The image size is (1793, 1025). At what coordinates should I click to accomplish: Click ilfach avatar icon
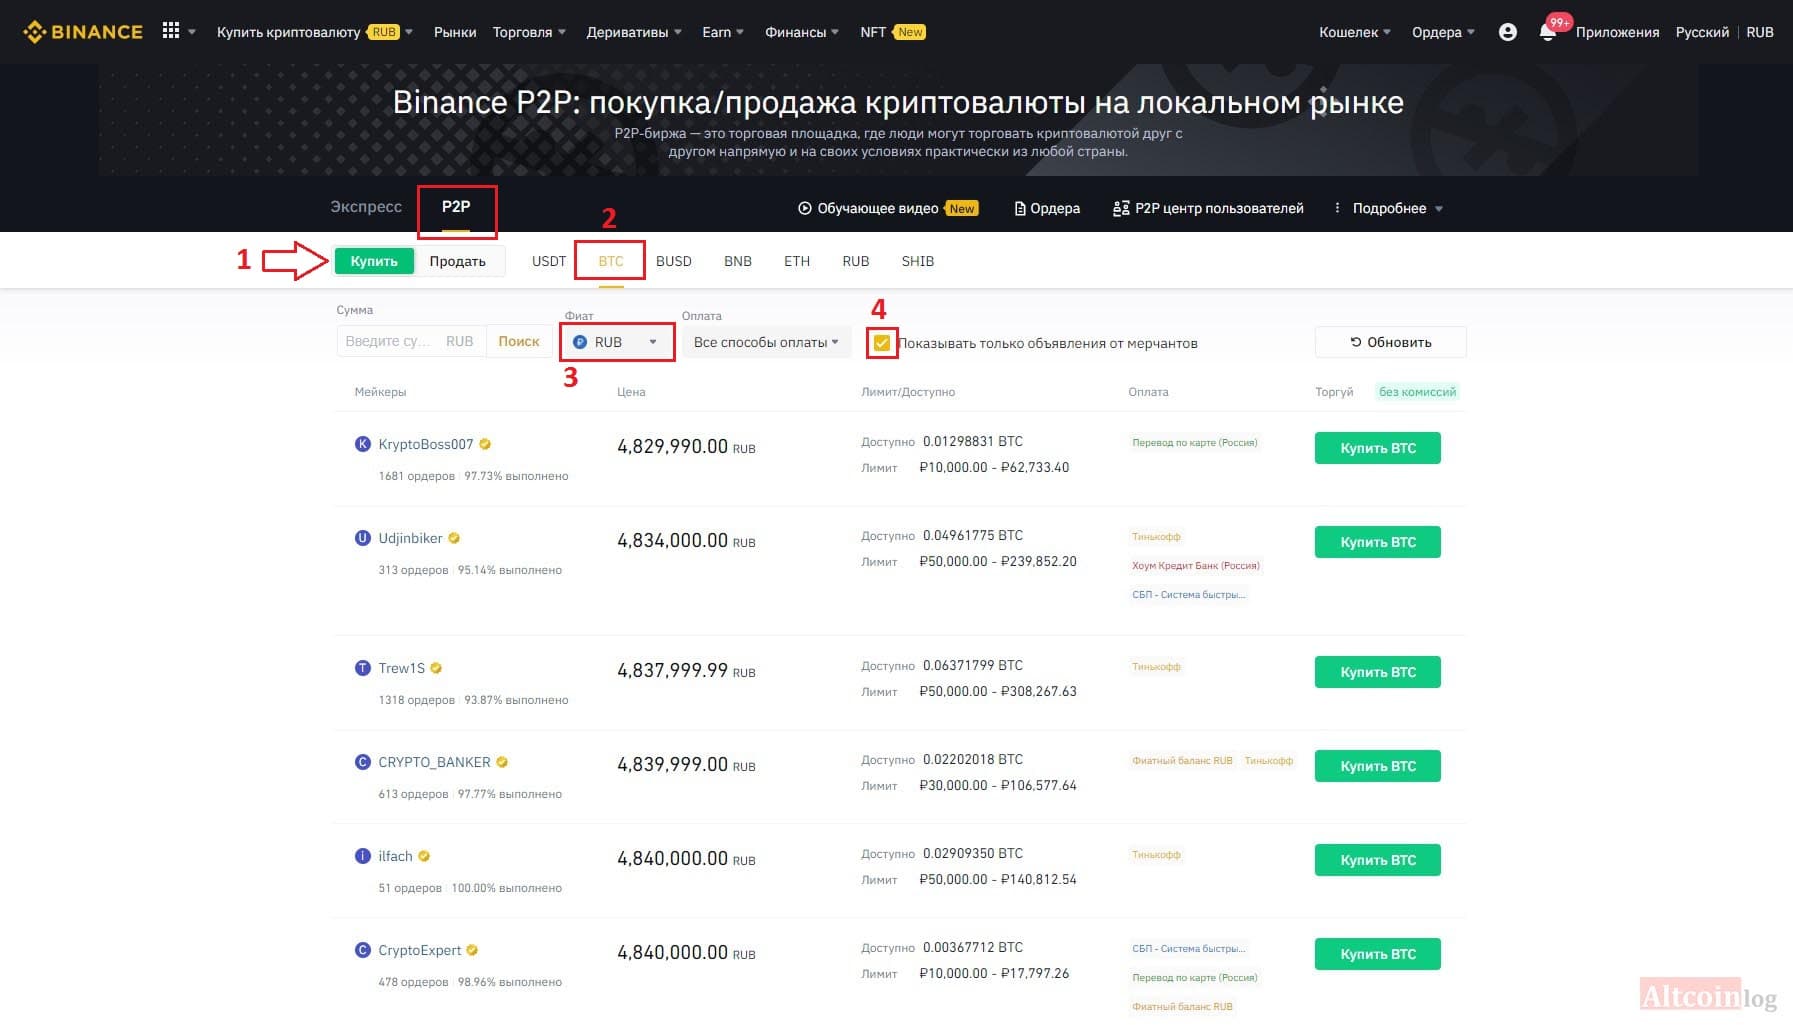point(363,856)
